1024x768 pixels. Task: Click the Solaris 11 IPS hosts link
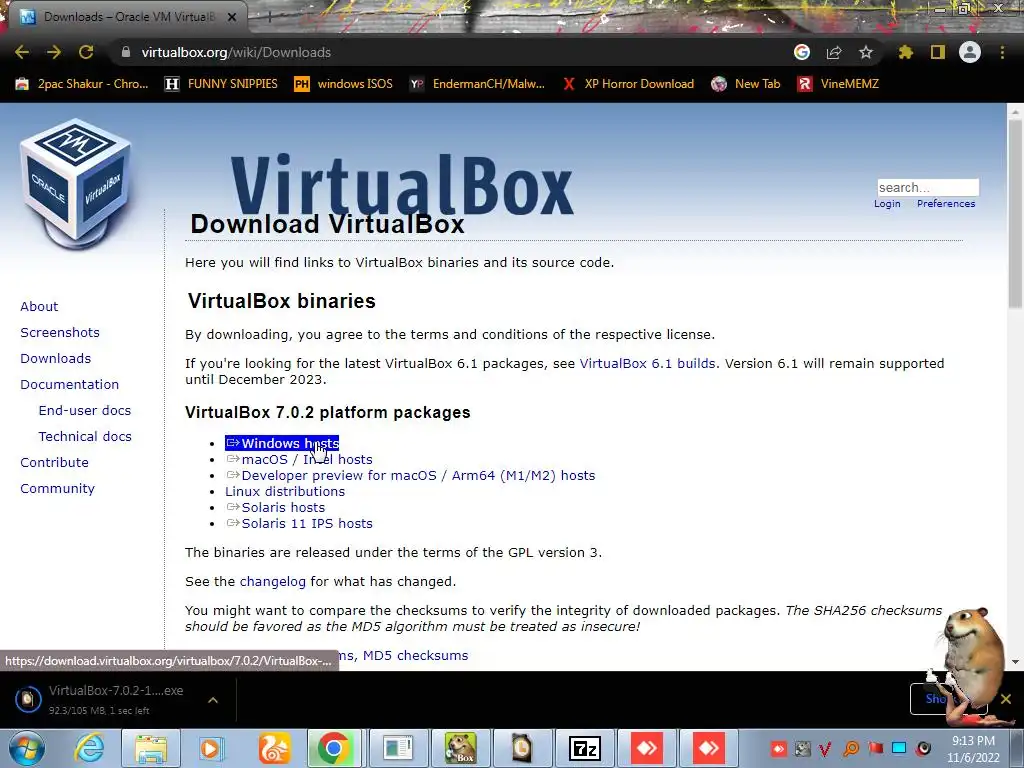coord(299,524)
